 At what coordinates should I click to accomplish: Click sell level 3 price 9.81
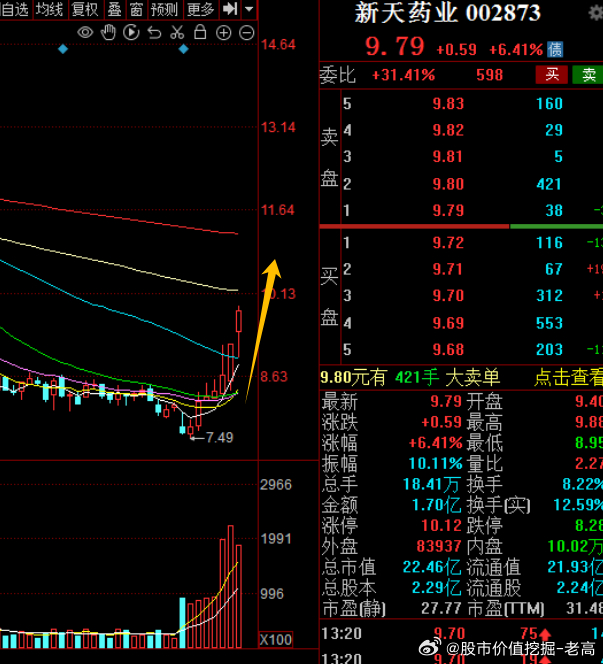pos(448,157)
